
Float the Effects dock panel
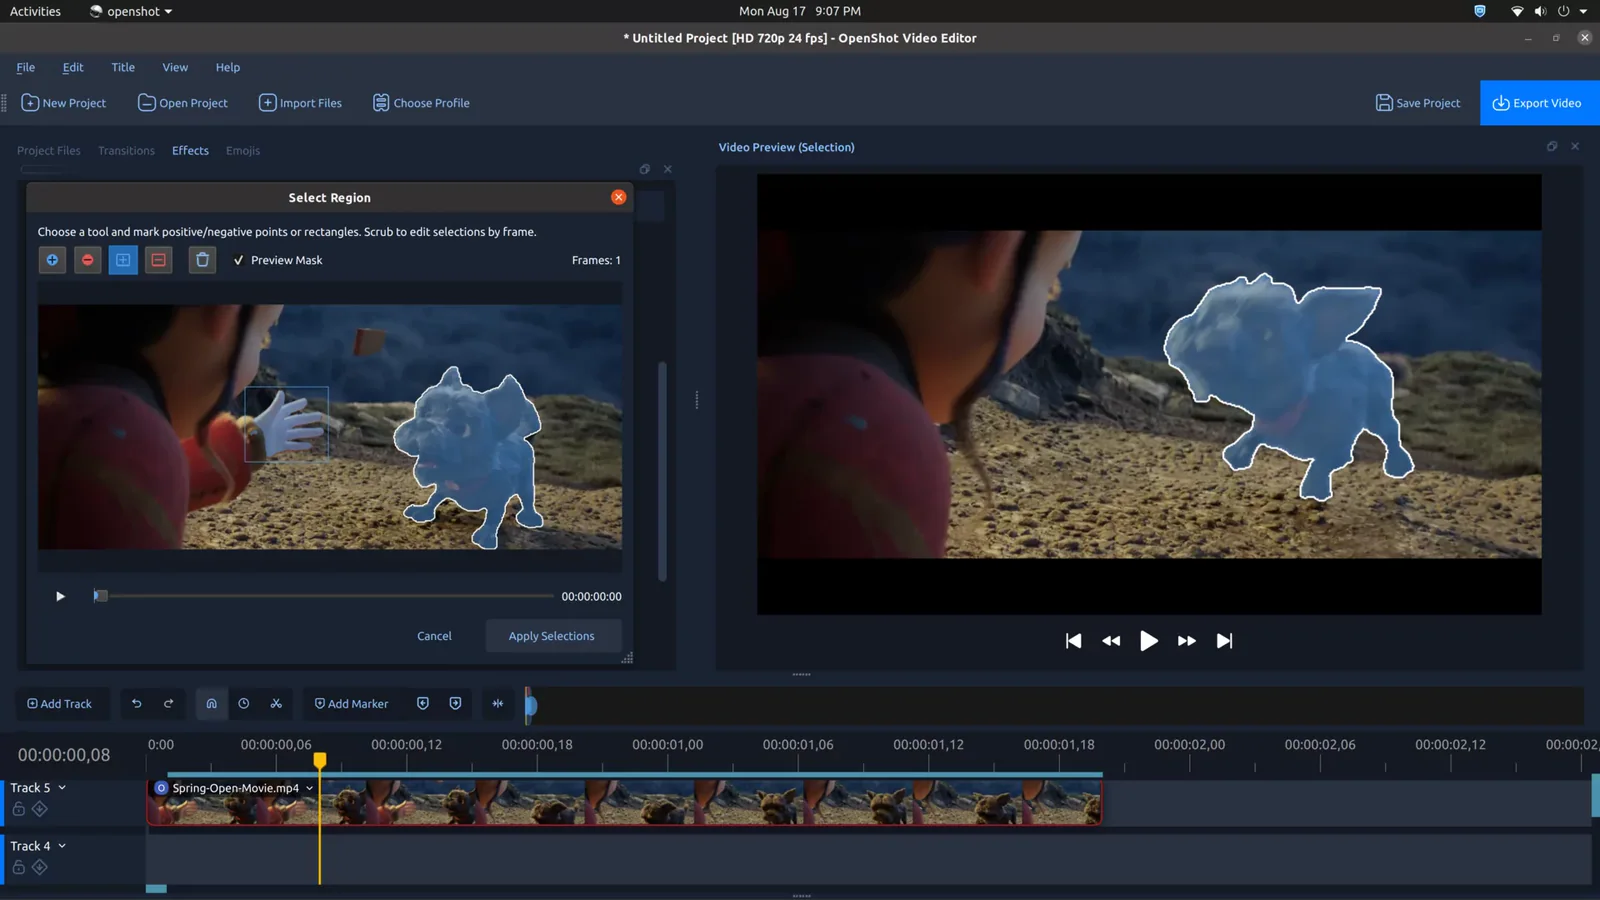(645, 169)
